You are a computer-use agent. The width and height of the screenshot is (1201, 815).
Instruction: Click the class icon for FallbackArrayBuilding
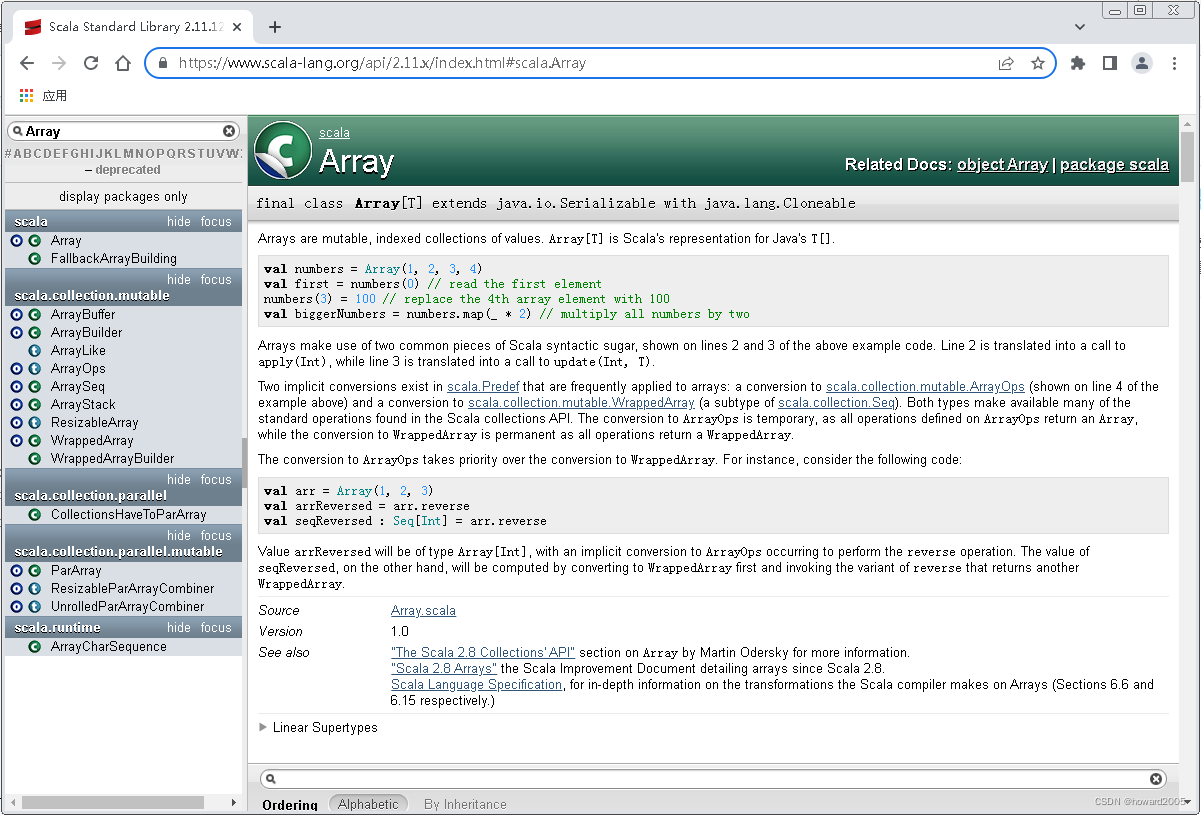pos(34,259)
